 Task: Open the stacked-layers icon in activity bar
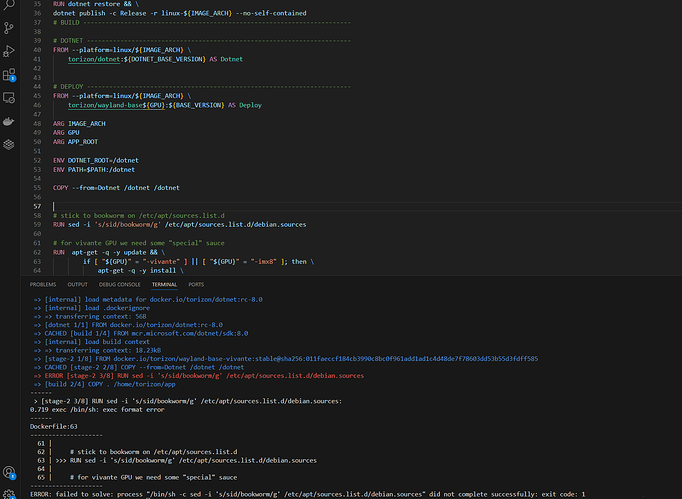[9, 144]
